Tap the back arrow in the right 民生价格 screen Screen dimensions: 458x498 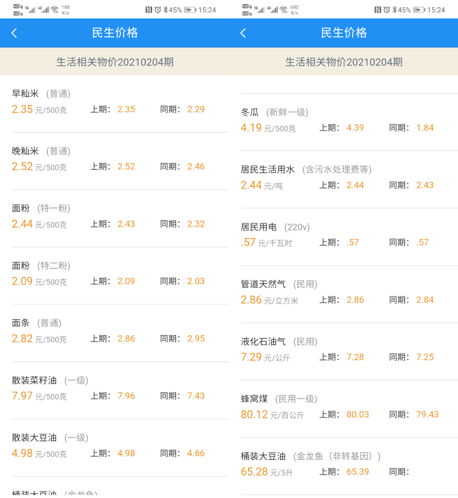coord(243,33)
